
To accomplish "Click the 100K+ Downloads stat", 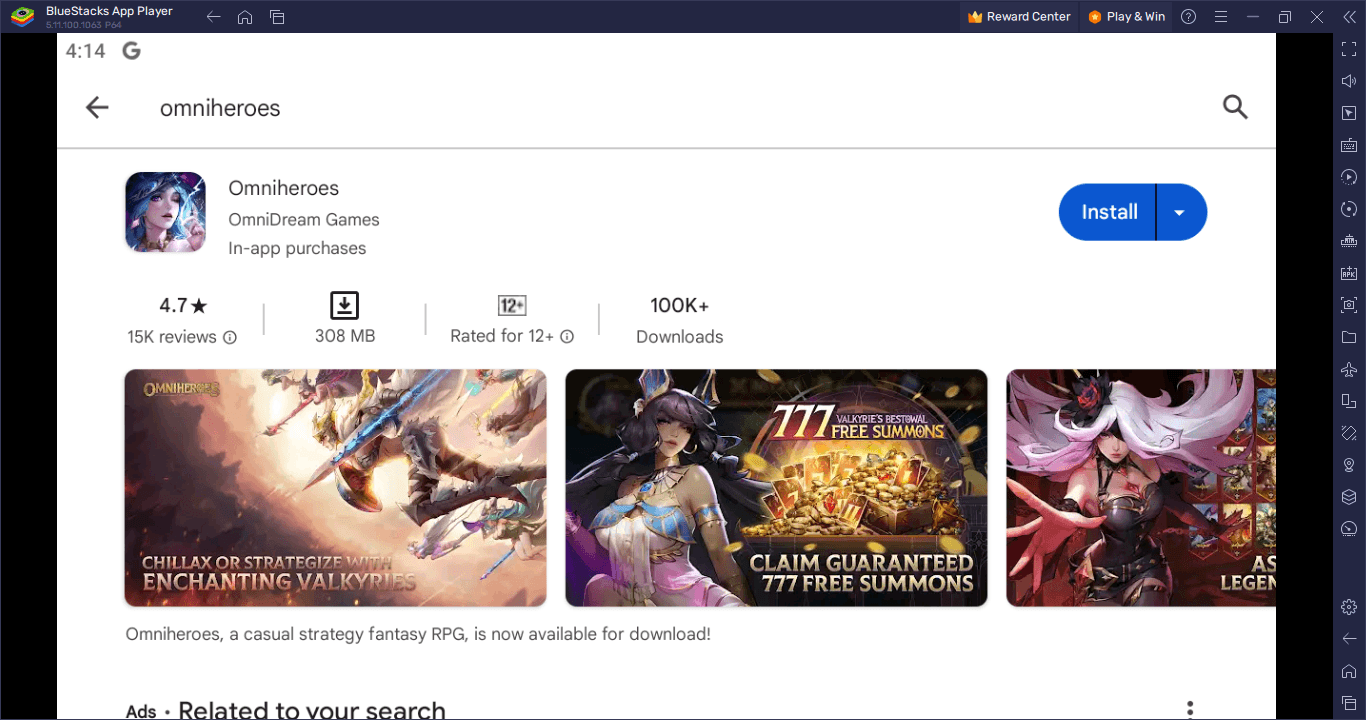I will 680,320.
